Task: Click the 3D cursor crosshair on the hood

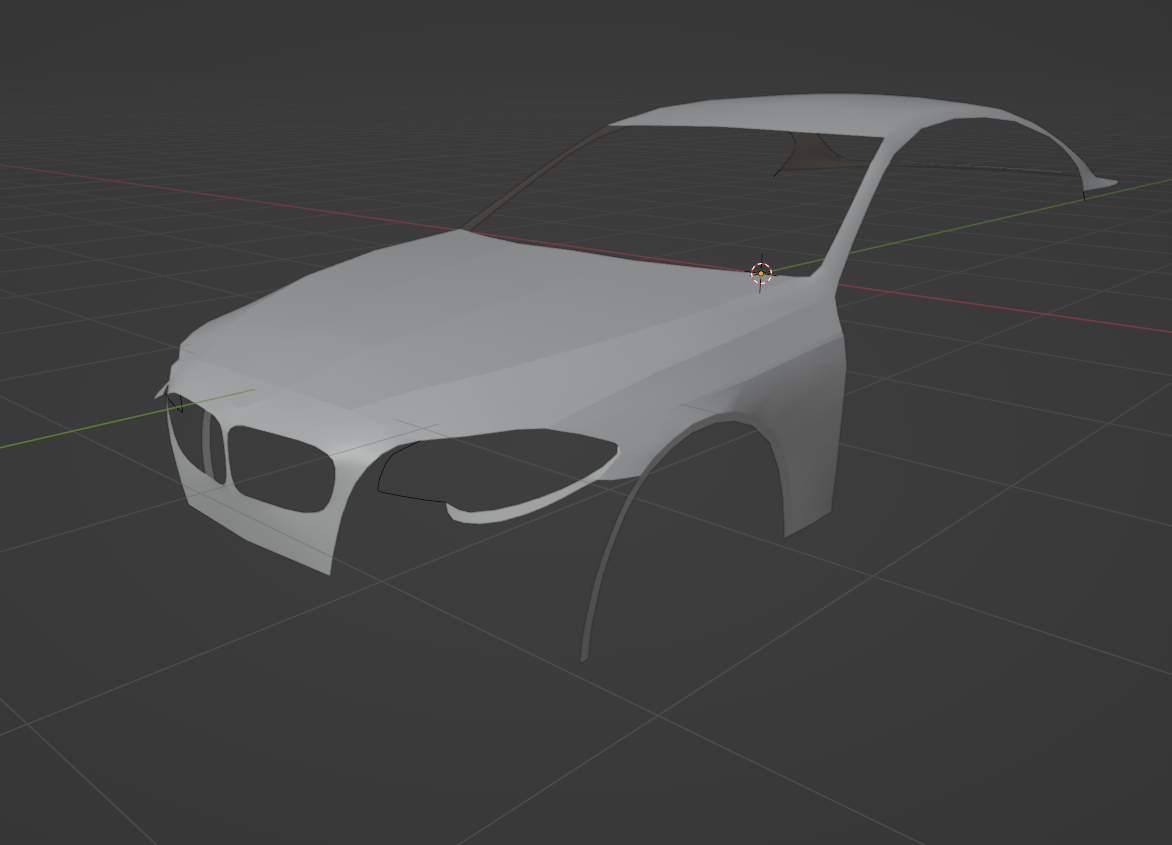Action: click(761, 273)
